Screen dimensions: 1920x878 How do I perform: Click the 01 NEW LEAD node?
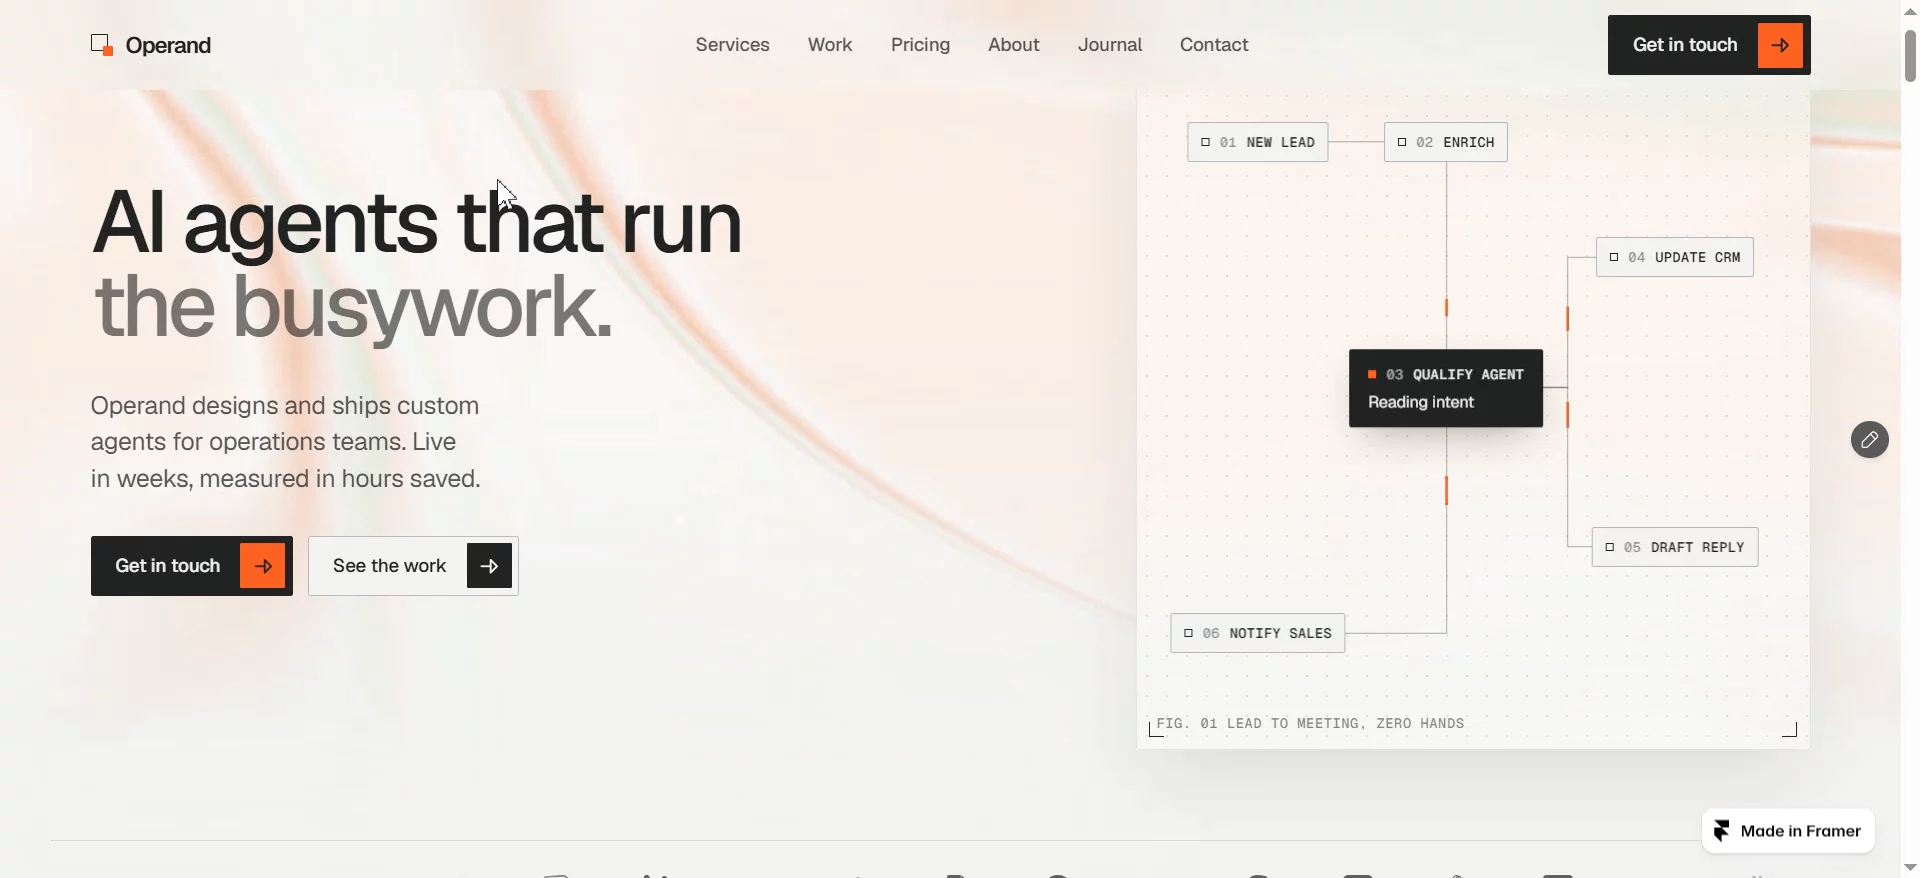(1258, 142)
